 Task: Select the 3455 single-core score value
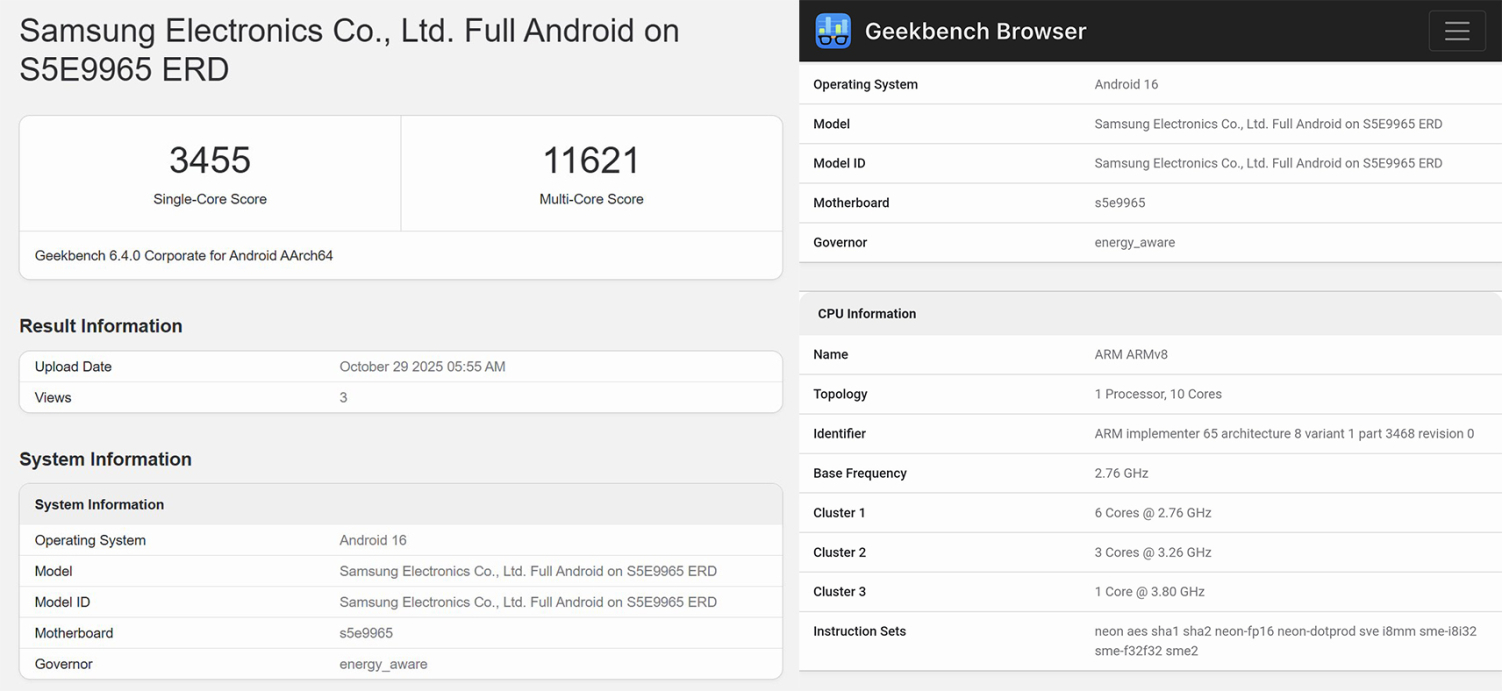210,160
